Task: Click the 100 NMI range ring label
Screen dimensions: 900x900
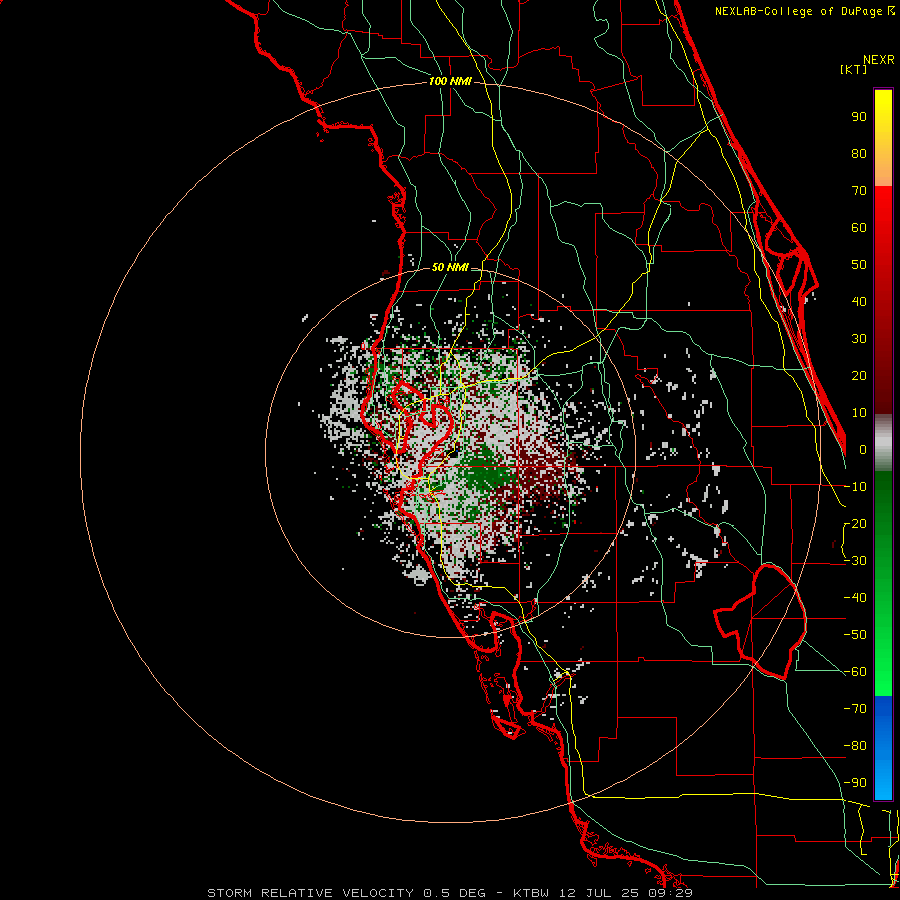Action: click(450, 82)
